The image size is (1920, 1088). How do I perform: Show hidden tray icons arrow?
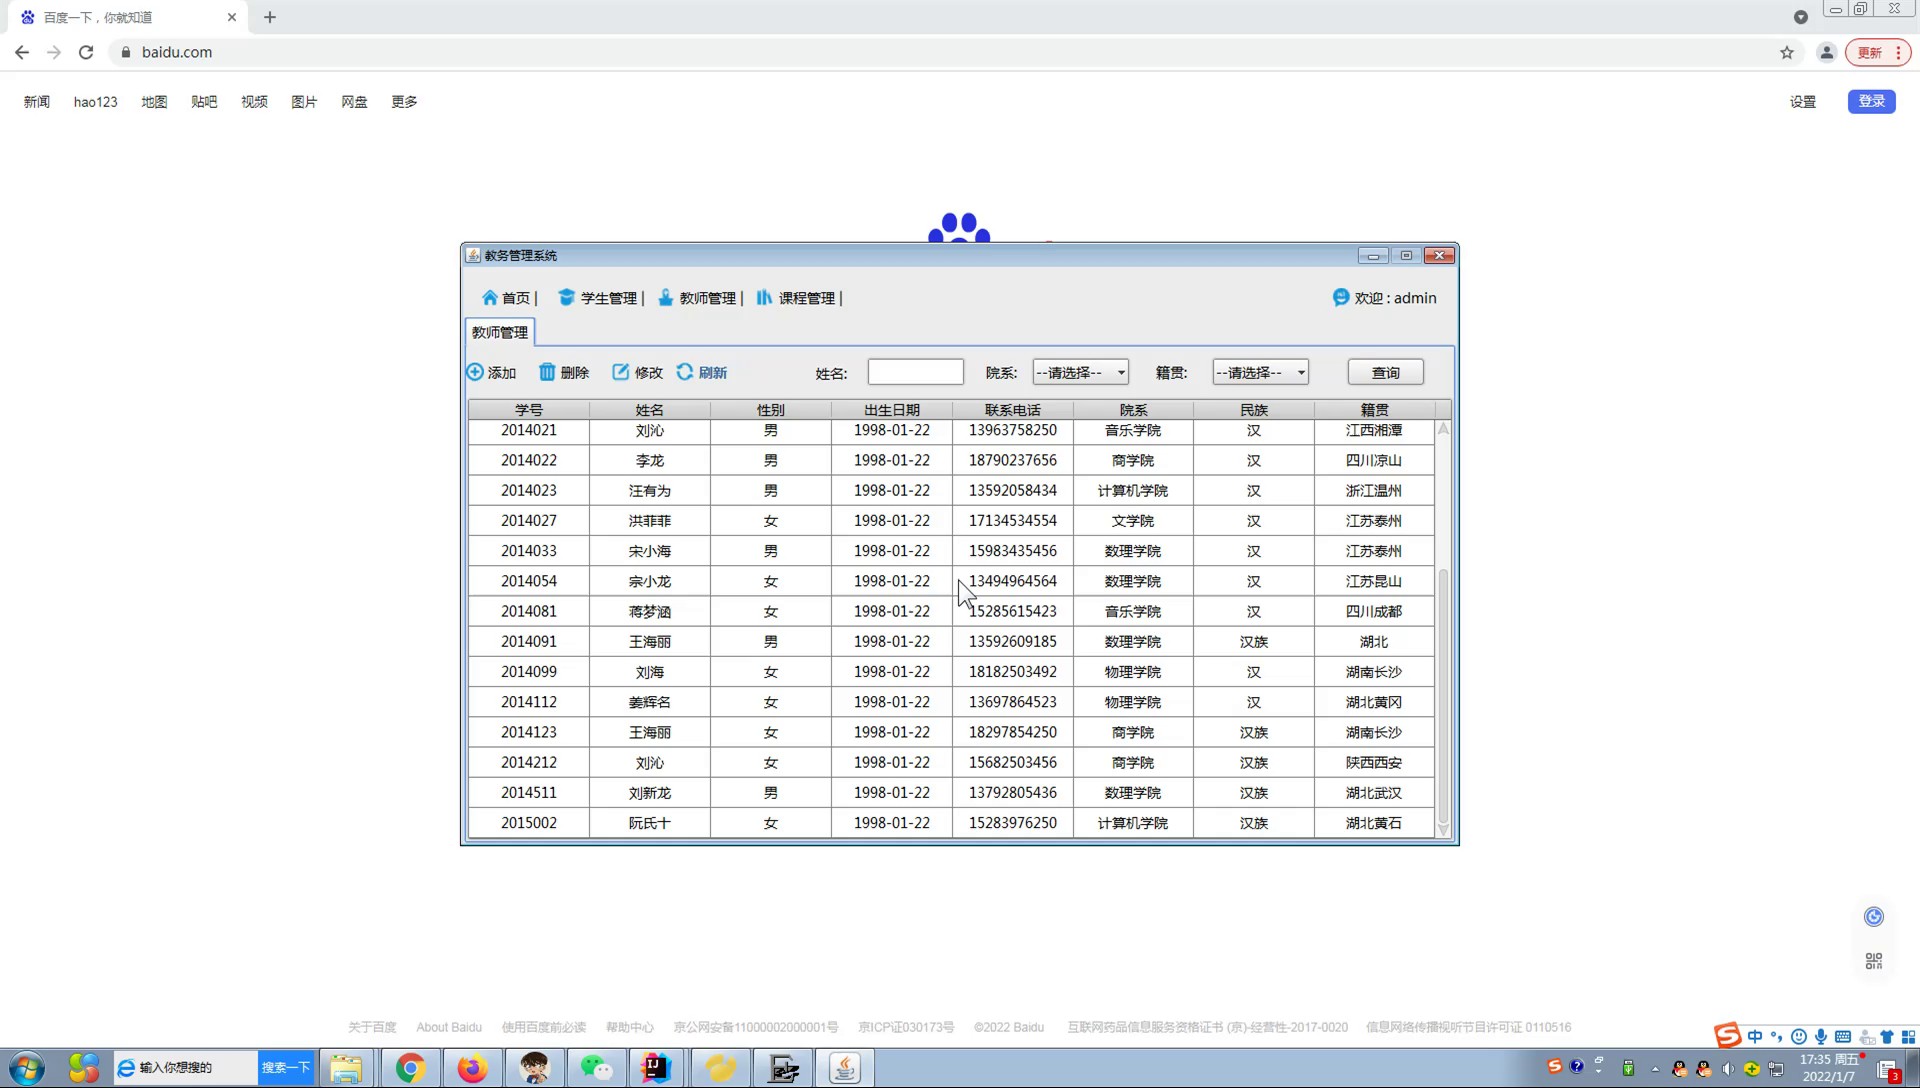(1655, 1069)
